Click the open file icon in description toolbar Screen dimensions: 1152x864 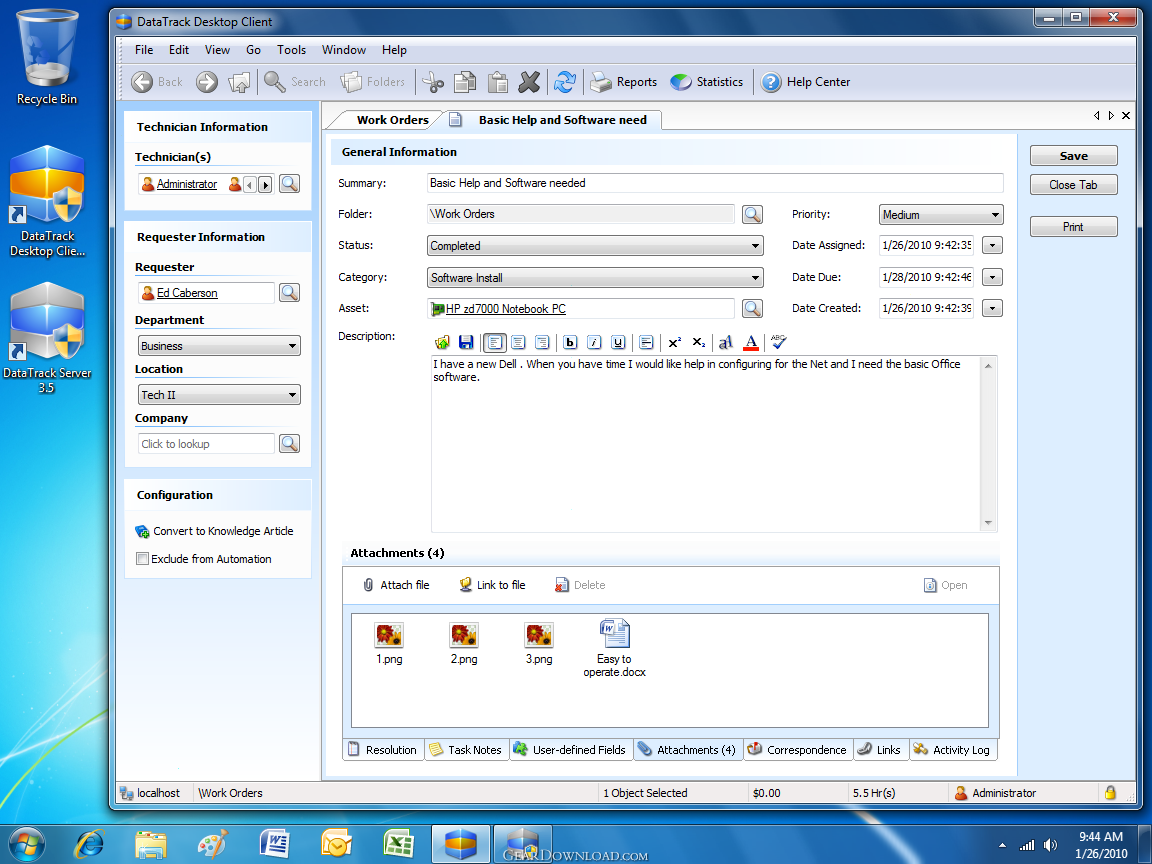[442, 342]
